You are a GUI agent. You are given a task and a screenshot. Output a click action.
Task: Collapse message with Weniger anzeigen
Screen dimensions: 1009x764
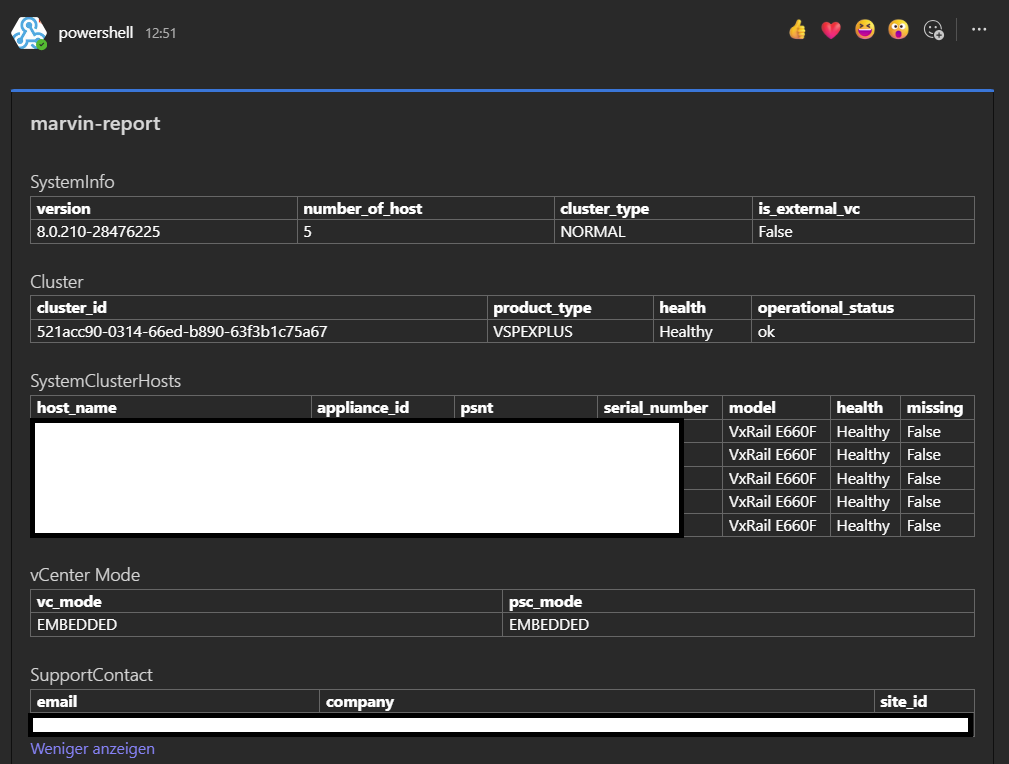pyautogui.click(x=93, y=749)
